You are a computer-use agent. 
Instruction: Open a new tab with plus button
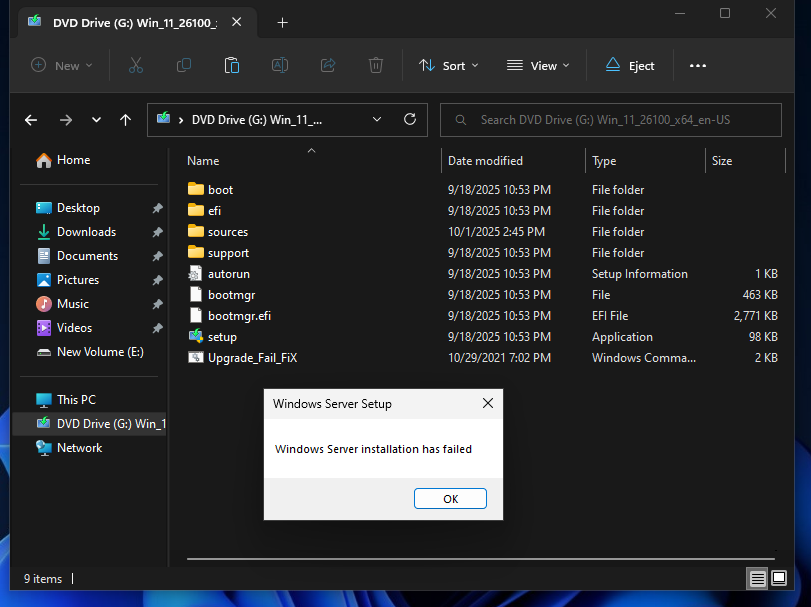pos(282,23)
